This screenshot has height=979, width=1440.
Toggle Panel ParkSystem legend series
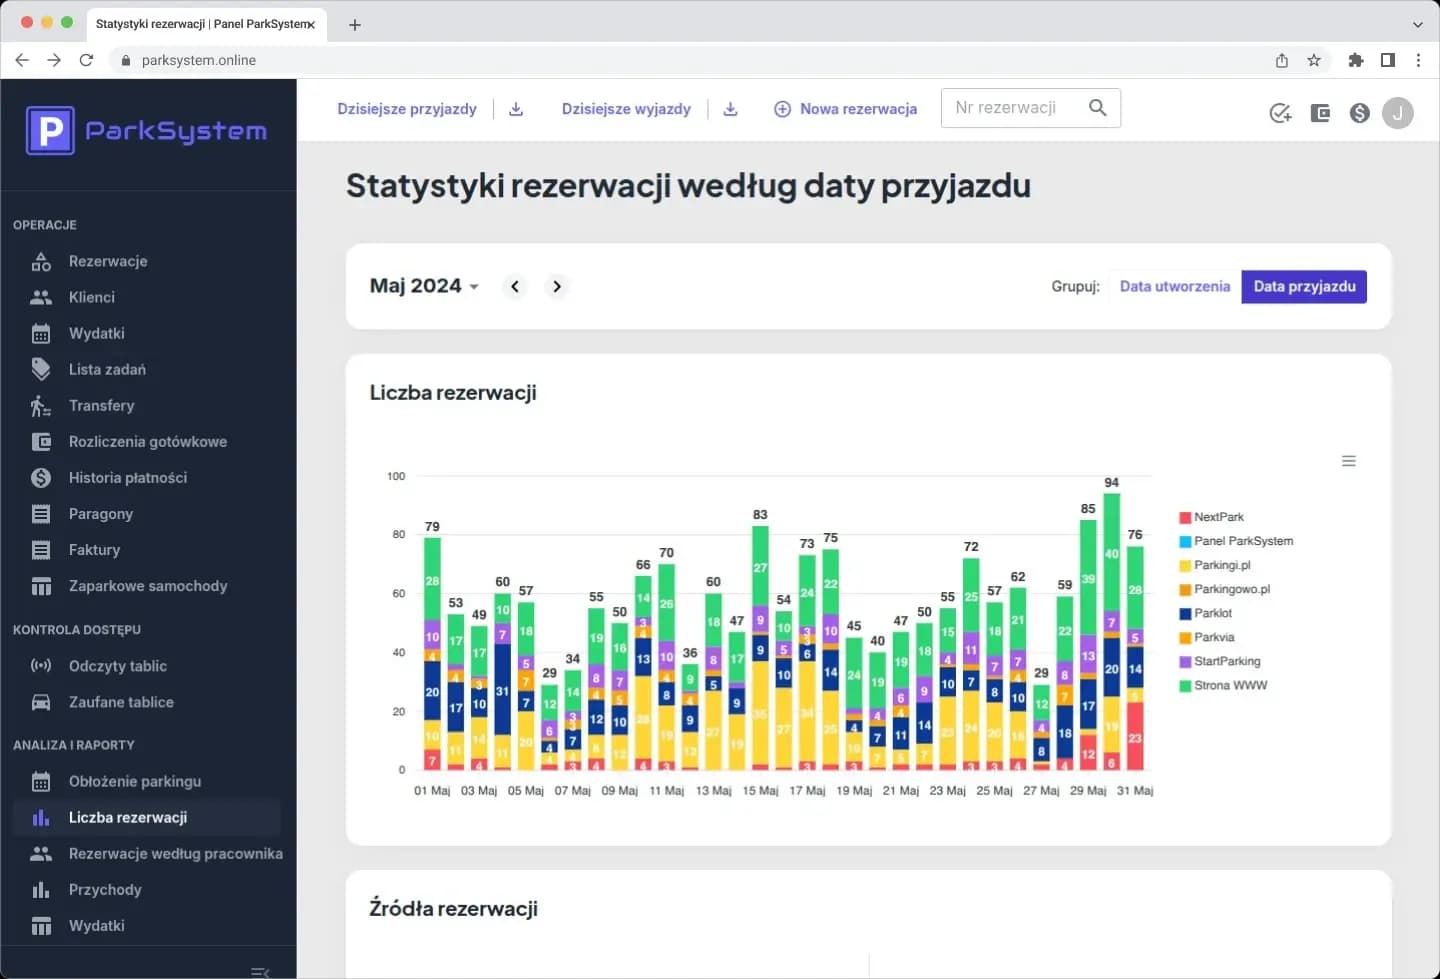click(1237, 542)
